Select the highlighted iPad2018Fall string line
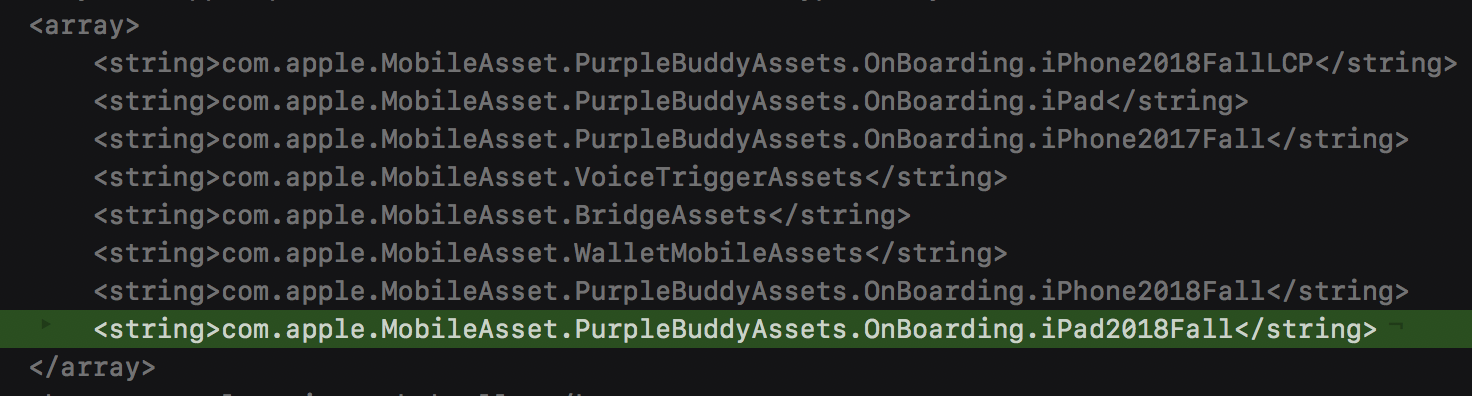1472x396 pixels. [x=736, y=329]
